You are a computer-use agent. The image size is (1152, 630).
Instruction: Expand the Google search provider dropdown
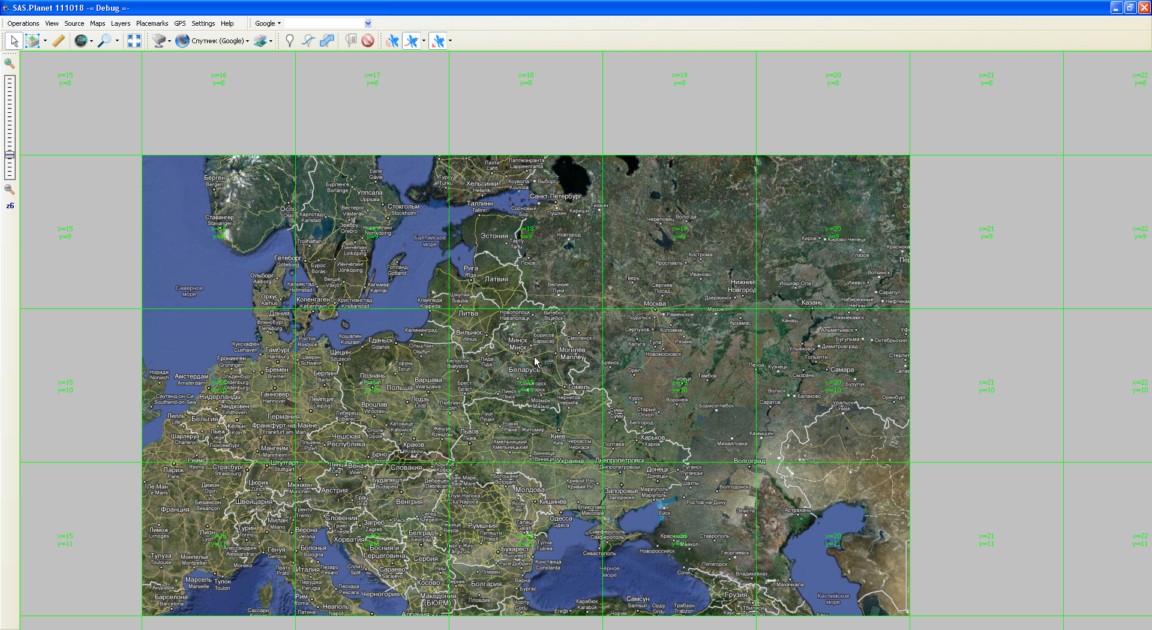click(267, 23)
